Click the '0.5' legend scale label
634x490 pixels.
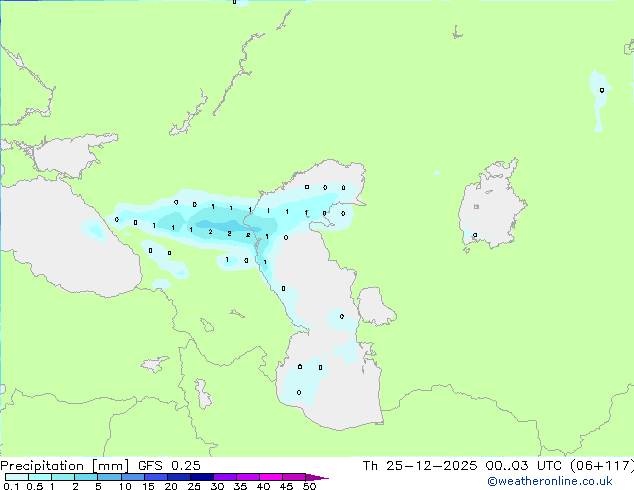click(x=35, y=486)
